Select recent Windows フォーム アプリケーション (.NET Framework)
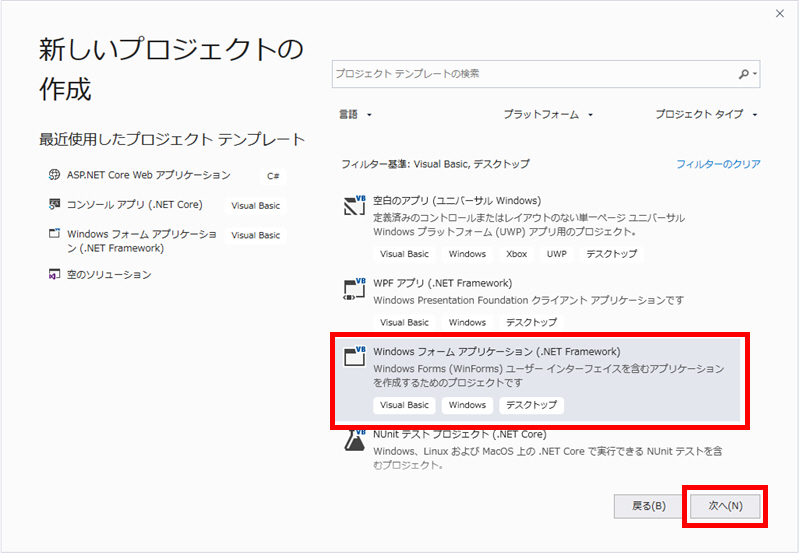This screenshot has height=555, width=800. coord(142,241)
